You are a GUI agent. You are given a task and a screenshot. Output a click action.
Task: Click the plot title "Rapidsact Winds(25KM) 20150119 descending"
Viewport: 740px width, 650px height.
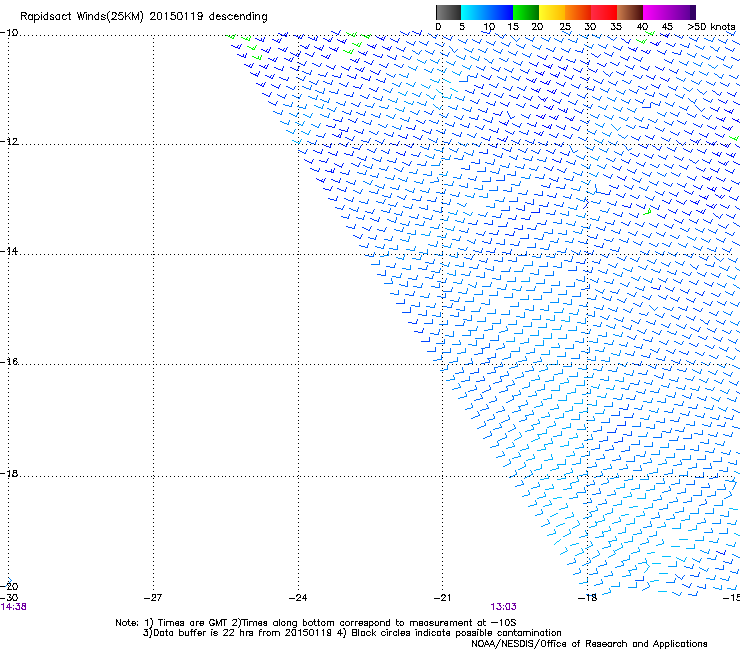[x=143, y=17]
